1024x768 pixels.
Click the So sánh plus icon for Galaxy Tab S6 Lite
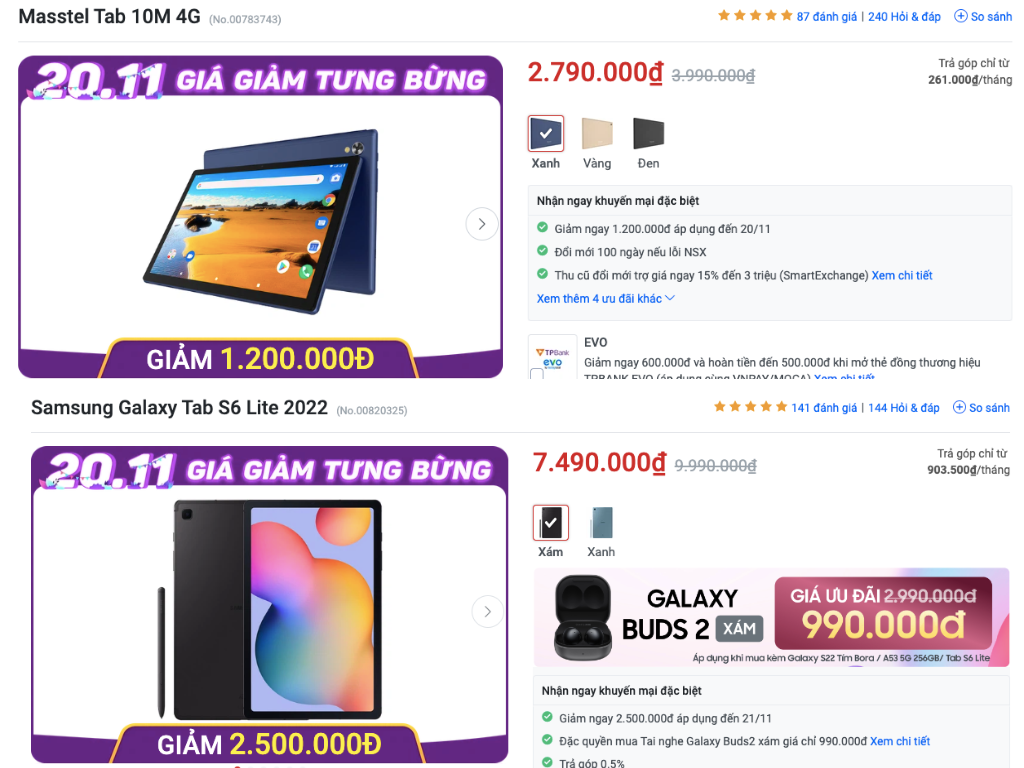tap(959, 408)
